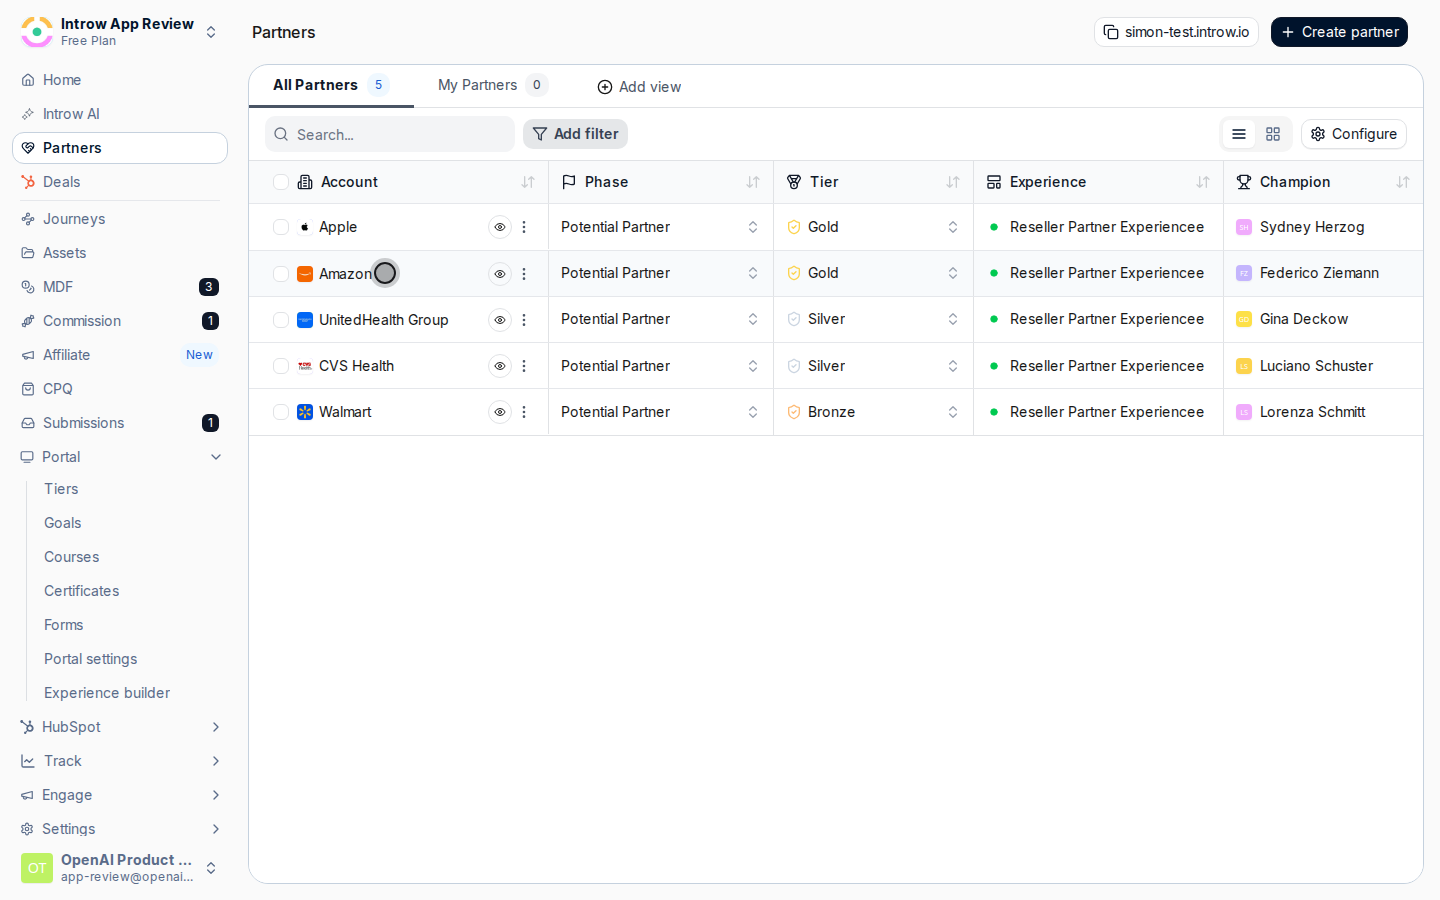Open the Phase dropdown for CVS Health
This screenshot has width=1440, height=900.
660,366
